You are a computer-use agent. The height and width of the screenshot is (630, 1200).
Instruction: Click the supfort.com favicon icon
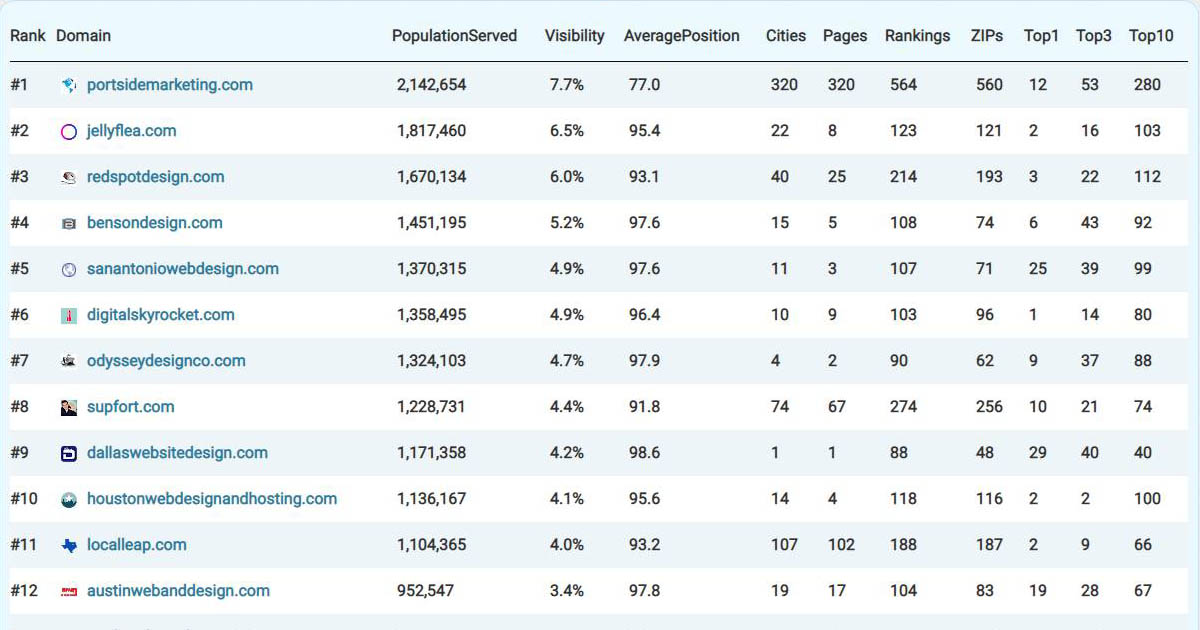pos(69,408)
